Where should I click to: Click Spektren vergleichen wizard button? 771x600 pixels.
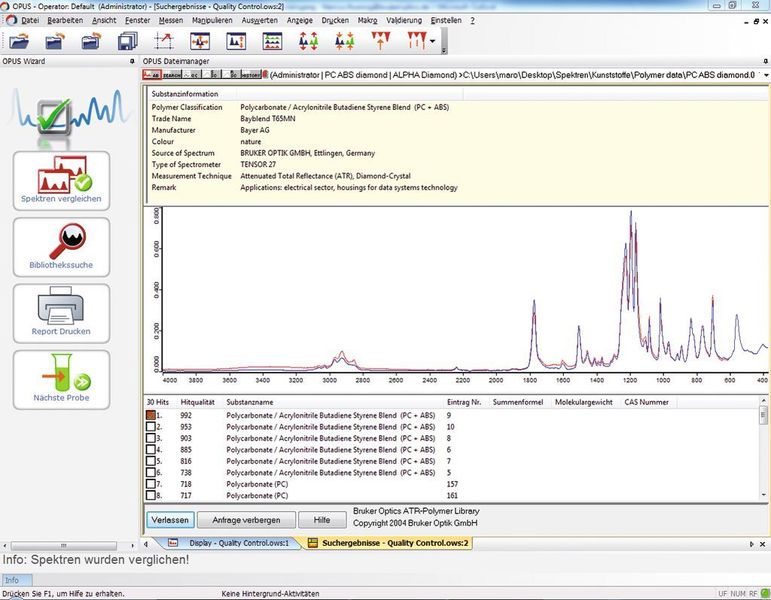tap(61, 181)
